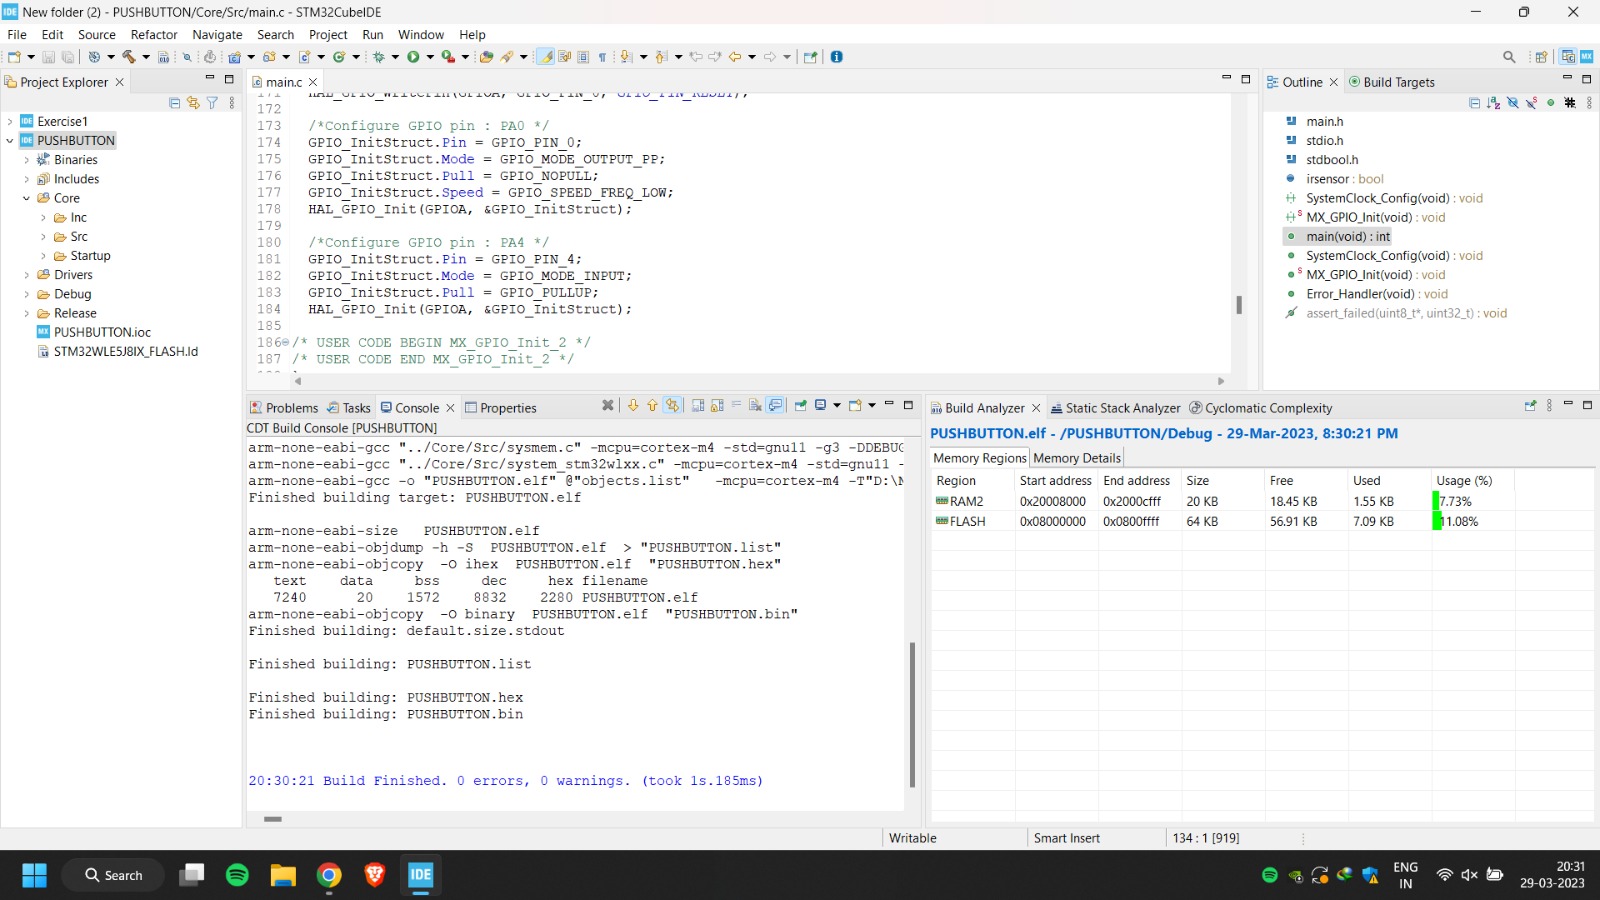Click the Project Explorer filter funnel icon
This screenshot has width=1600, height=900.
click(x=212, y=103)
